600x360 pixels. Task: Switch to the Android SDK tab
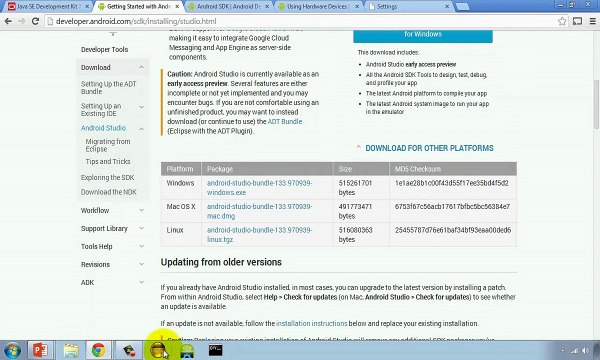point(229,7)
